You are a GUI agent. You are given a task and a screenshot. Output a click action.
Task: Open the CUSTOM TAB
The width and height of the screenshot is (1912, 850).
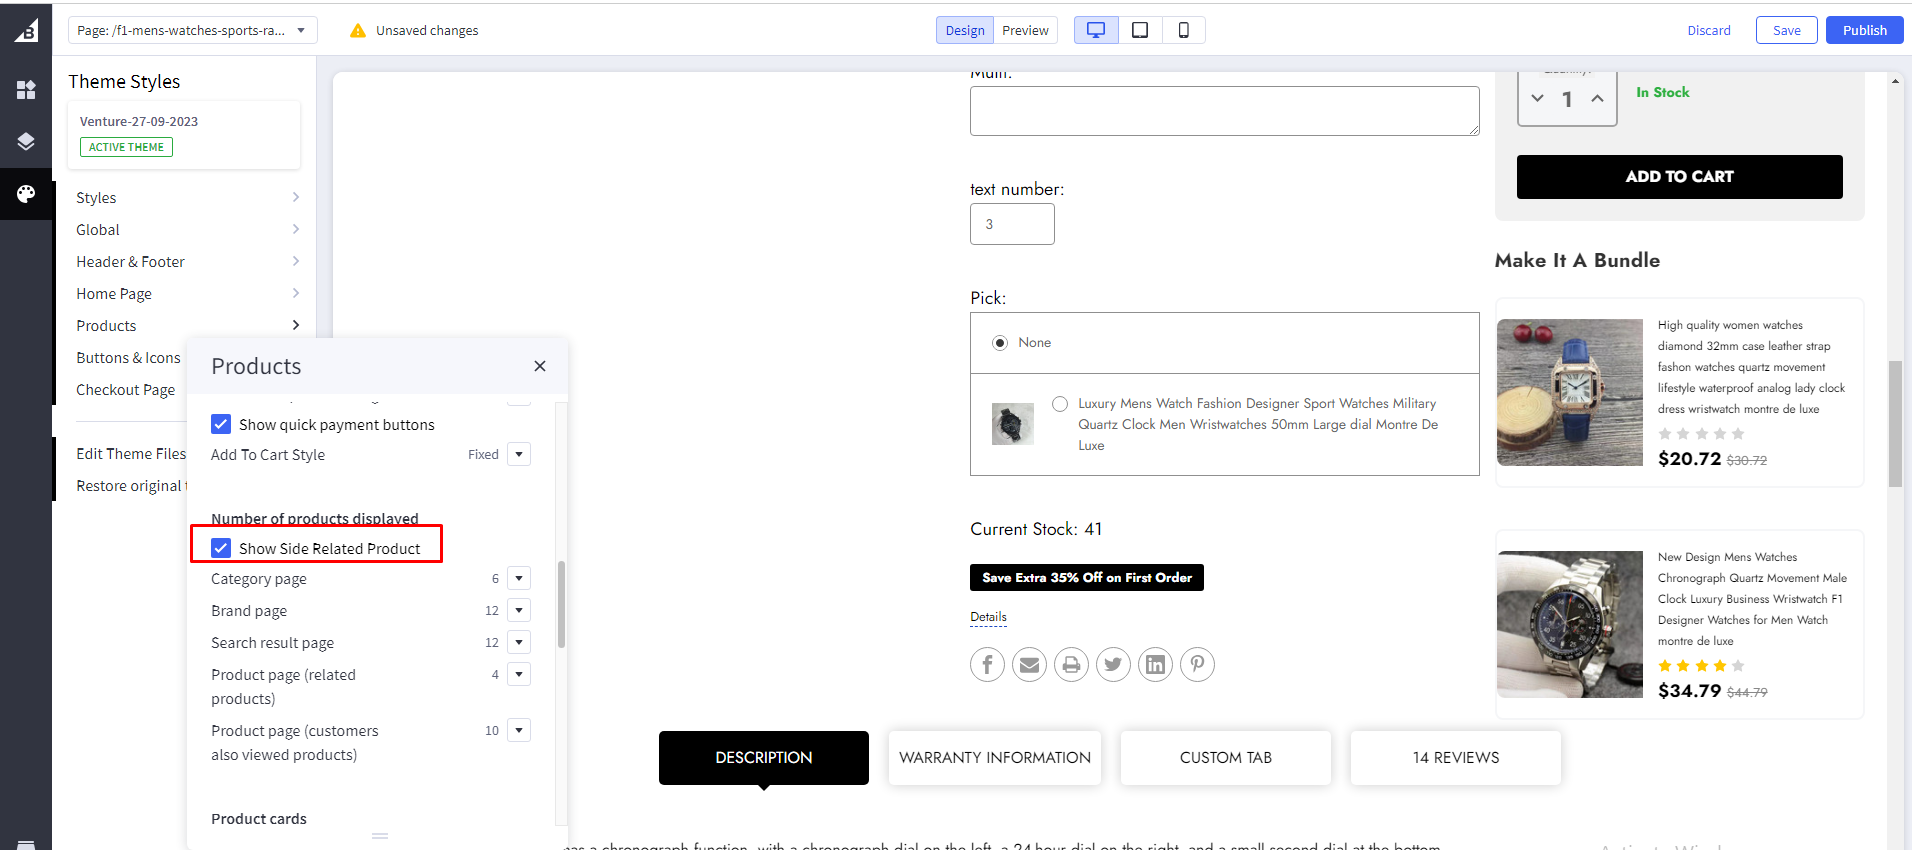[x=1226, y=758]
